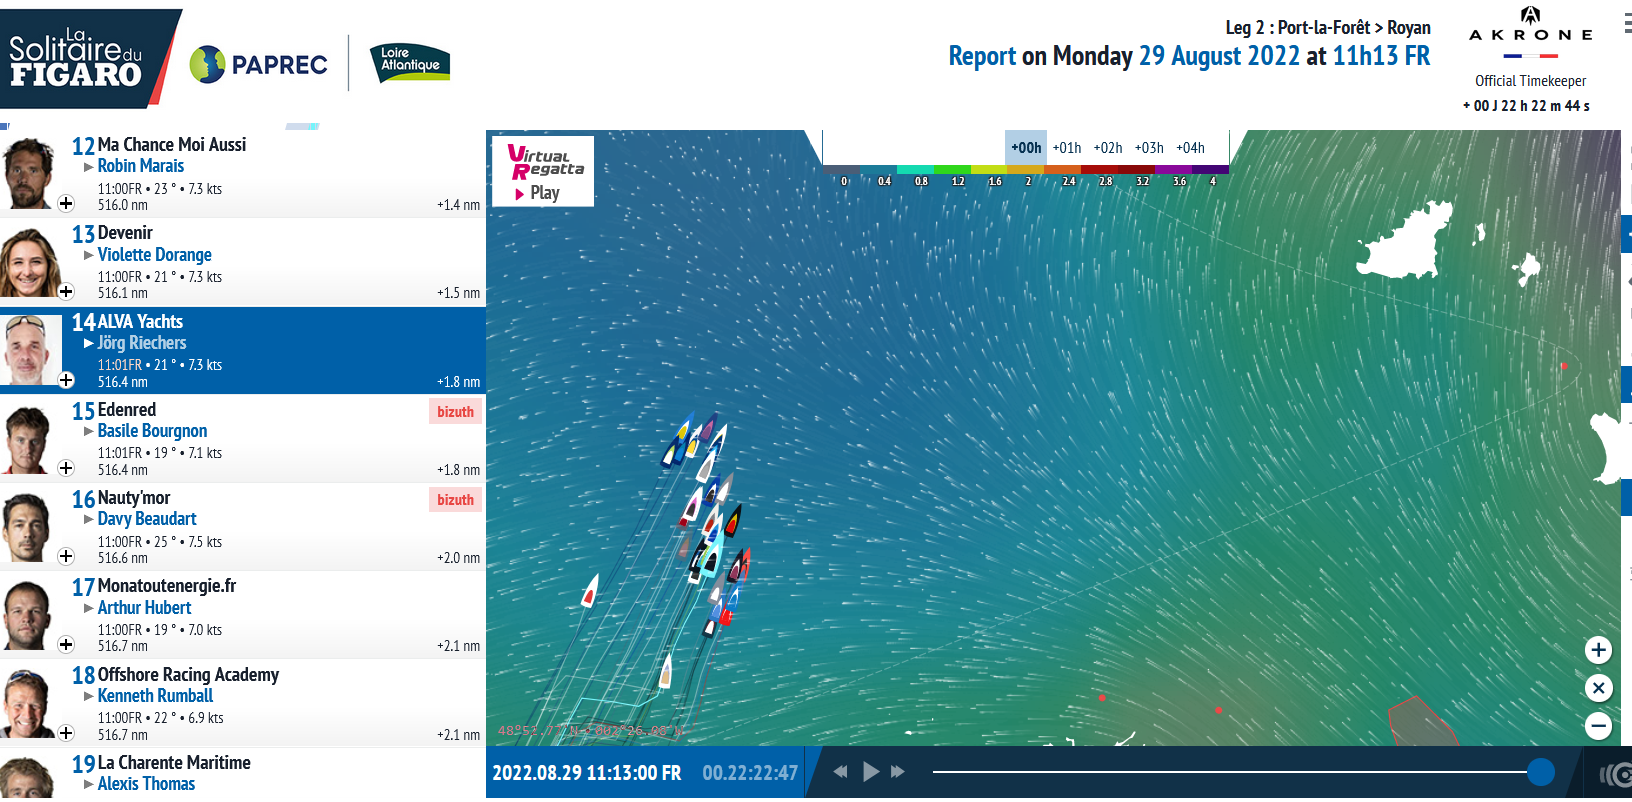Viewport: 1632px width, 802px height.
Task: Open Kenneth Rumball skipper link
Action: [x=156, y=696]
